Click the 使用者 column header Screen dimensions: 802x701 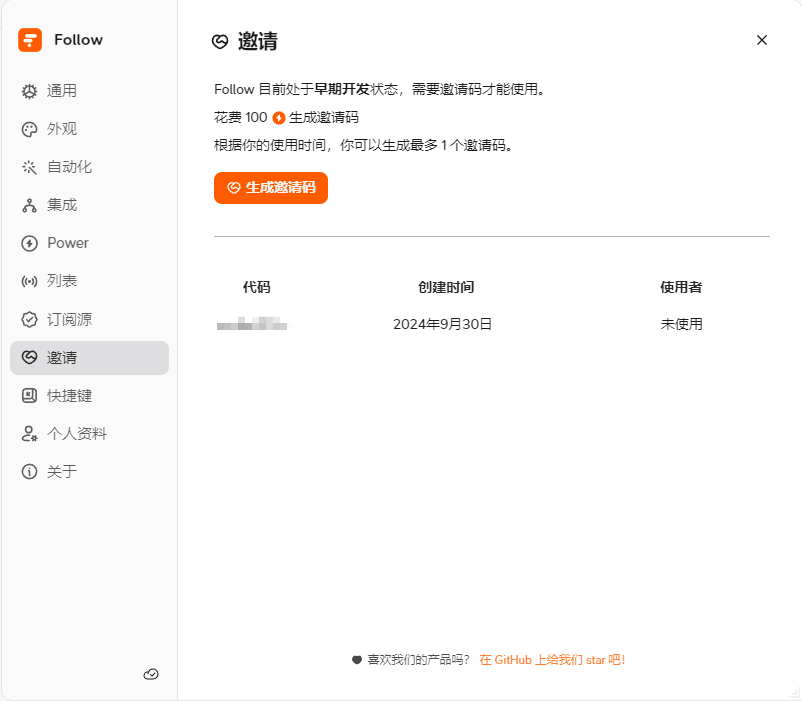[681, 287]
